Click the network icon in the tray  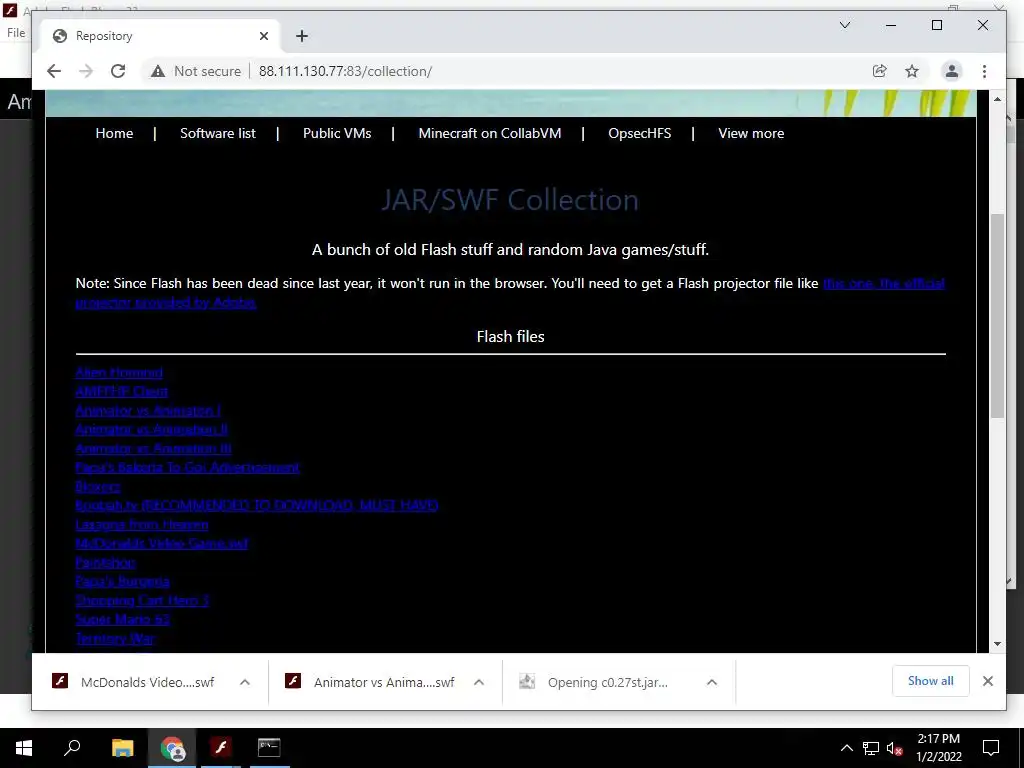pos(871,748)
